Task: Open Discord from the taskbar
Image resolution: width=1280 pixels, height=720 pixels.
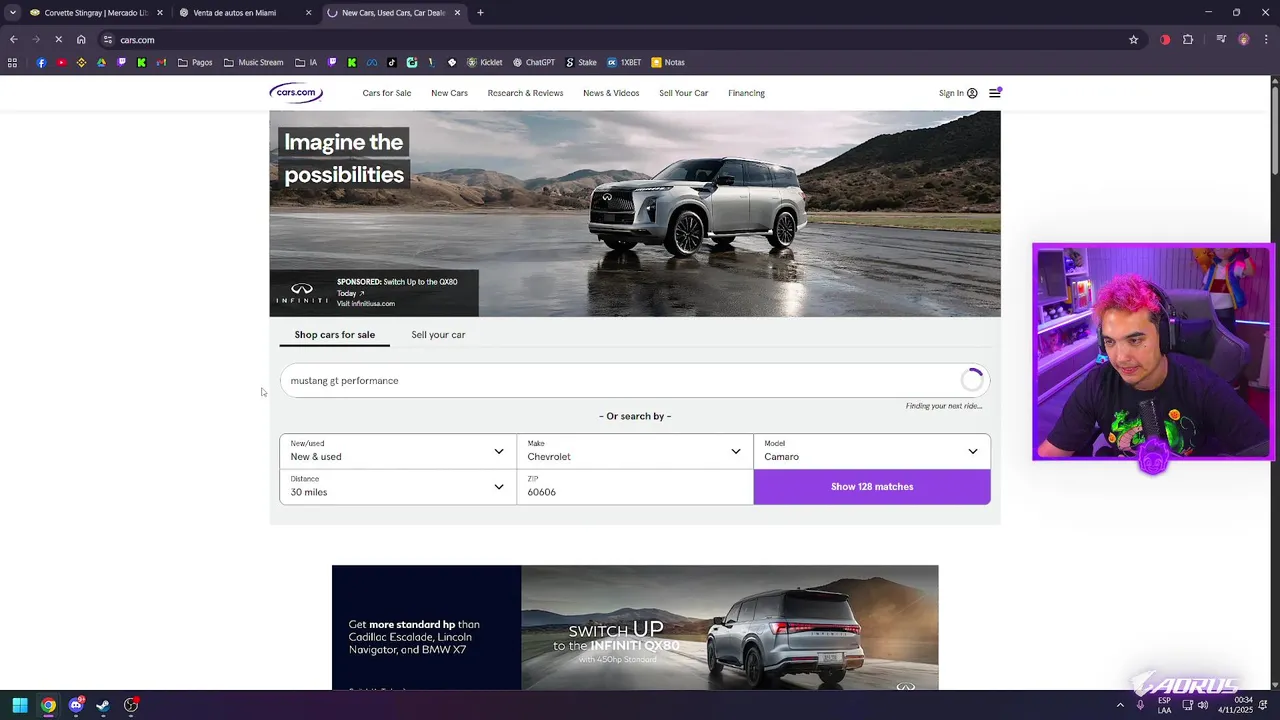Action: point(76,705)
